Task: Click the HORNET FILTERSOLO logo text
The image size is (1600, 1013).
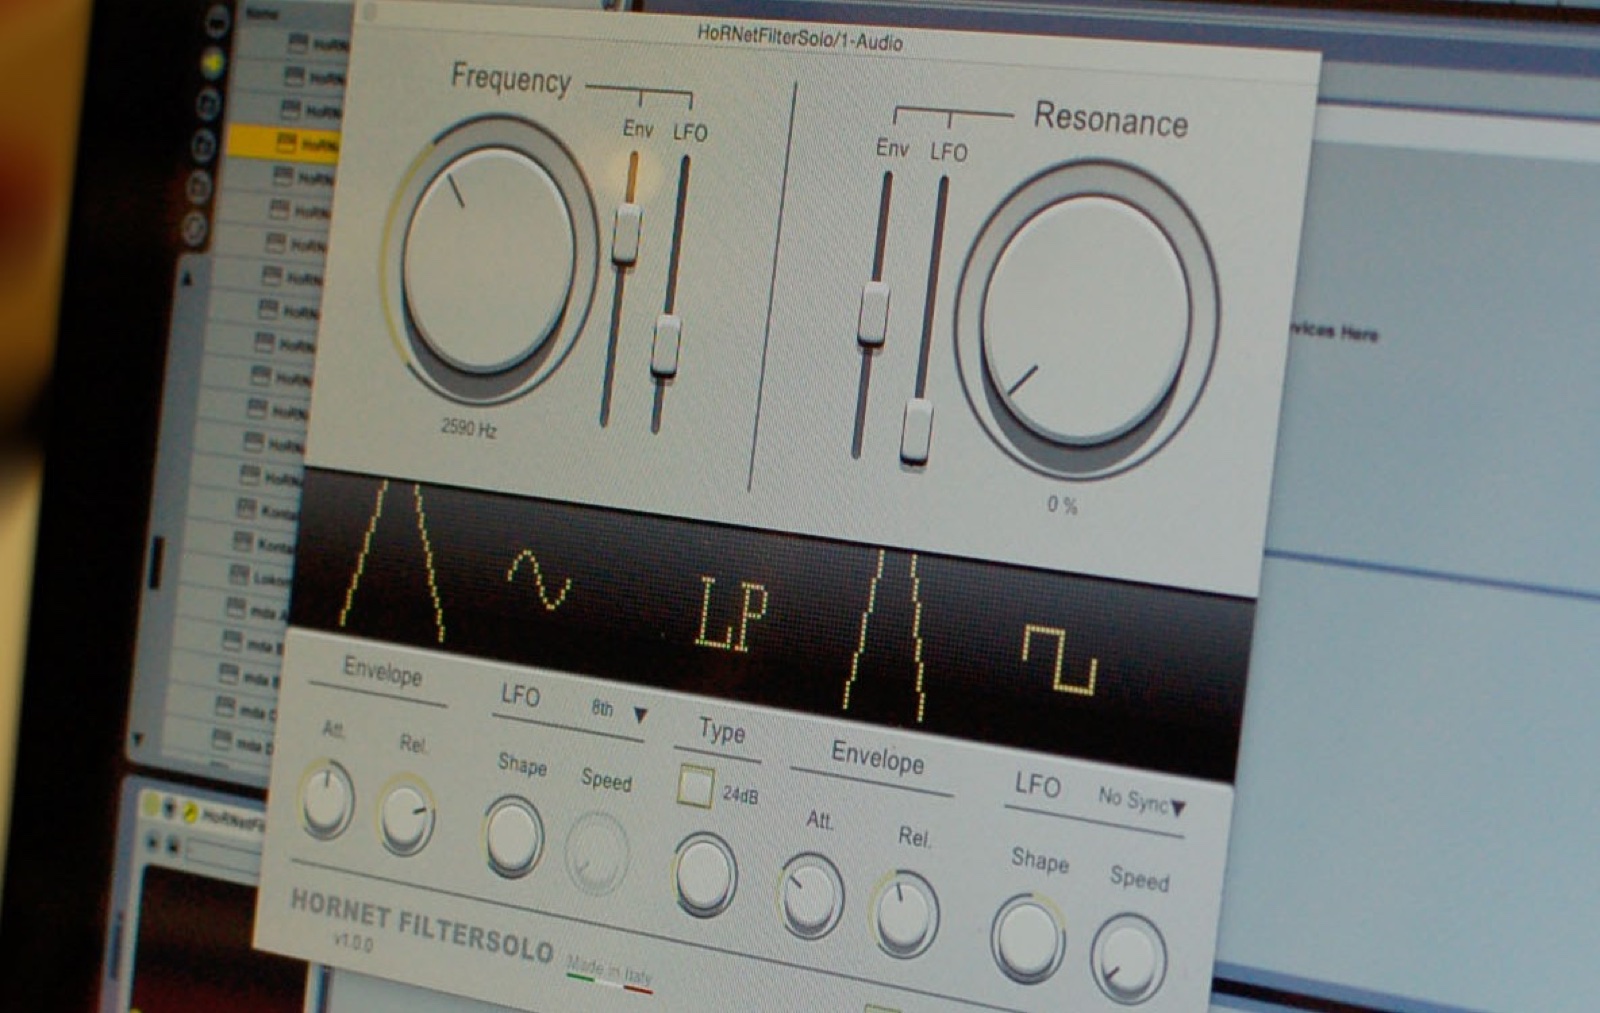Action: (421, 925)
